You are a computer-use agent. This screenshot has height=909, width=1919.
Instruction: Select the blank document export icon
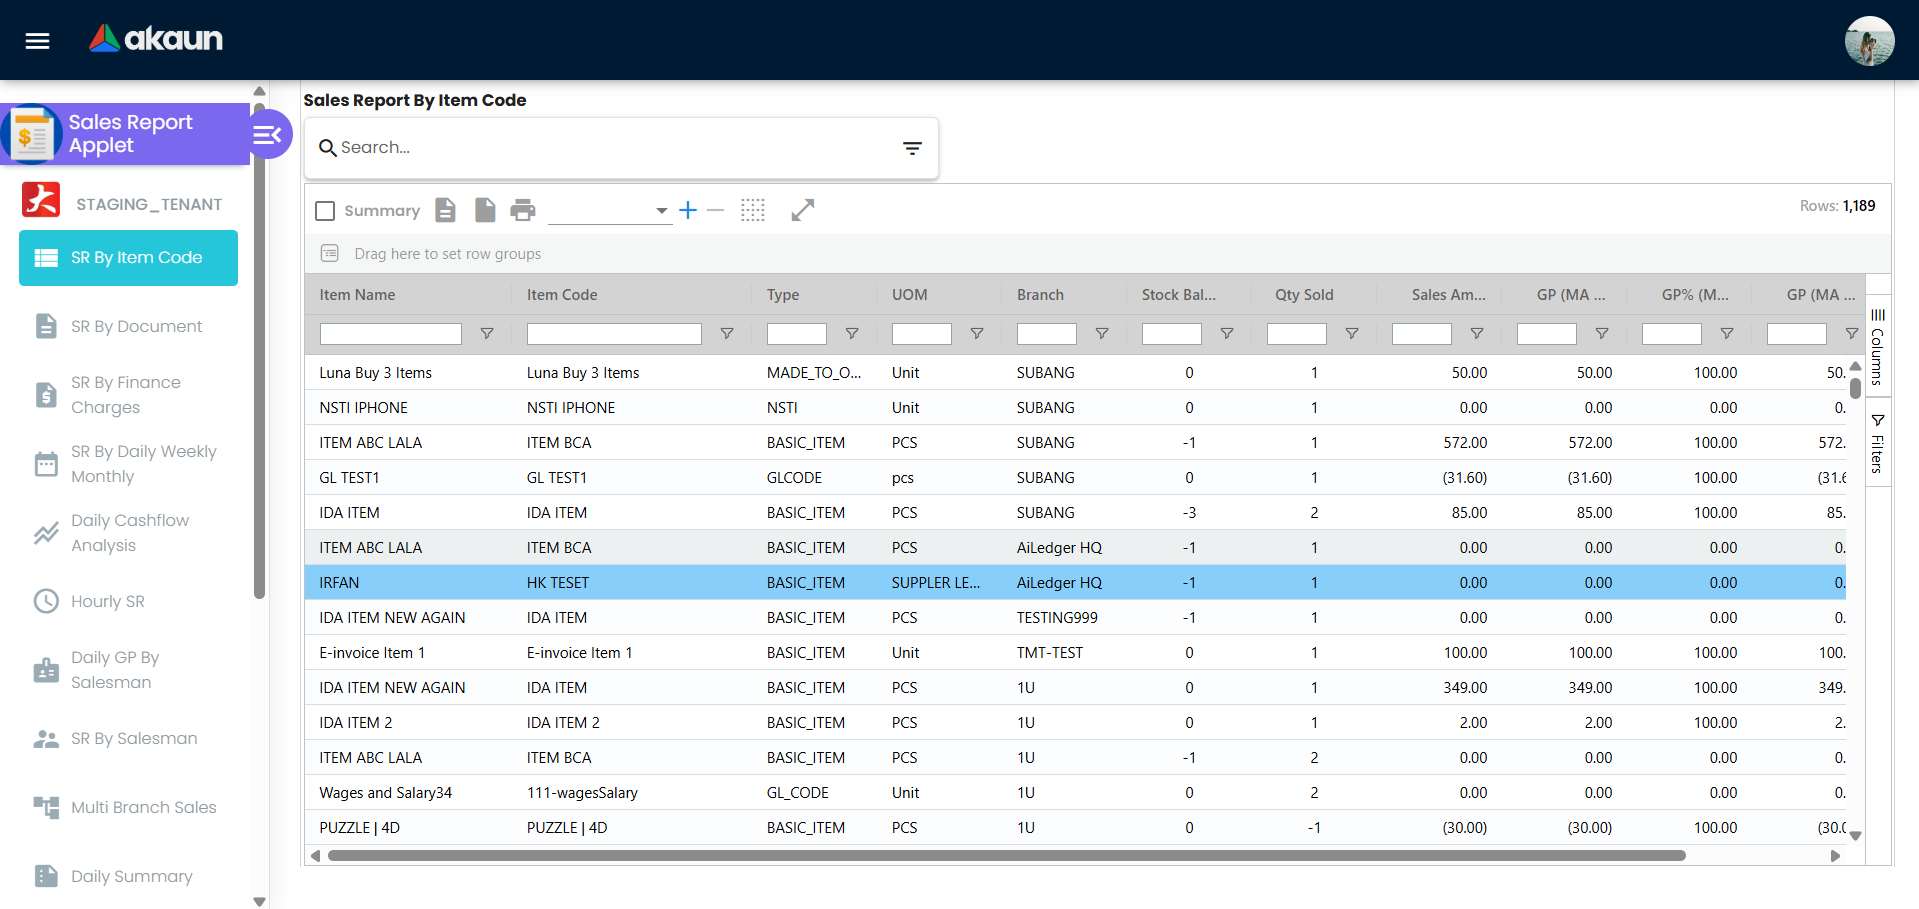click(x=485, y=210)
